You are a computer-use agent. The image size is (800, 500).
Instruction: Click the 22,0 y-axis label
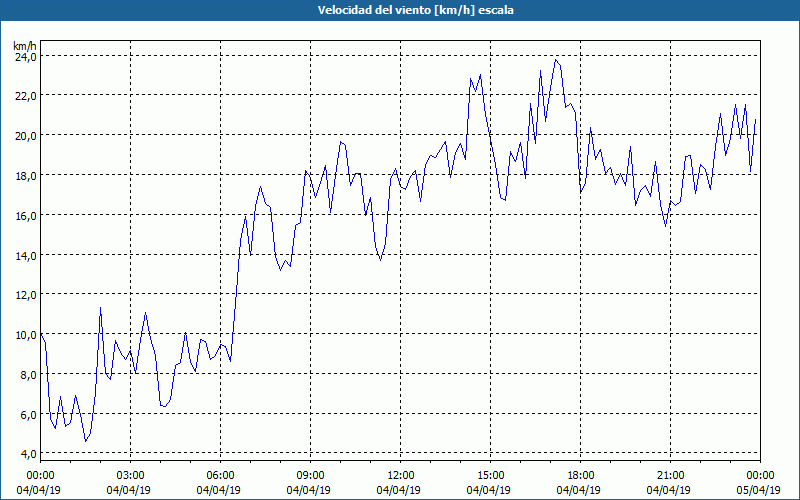25,96
